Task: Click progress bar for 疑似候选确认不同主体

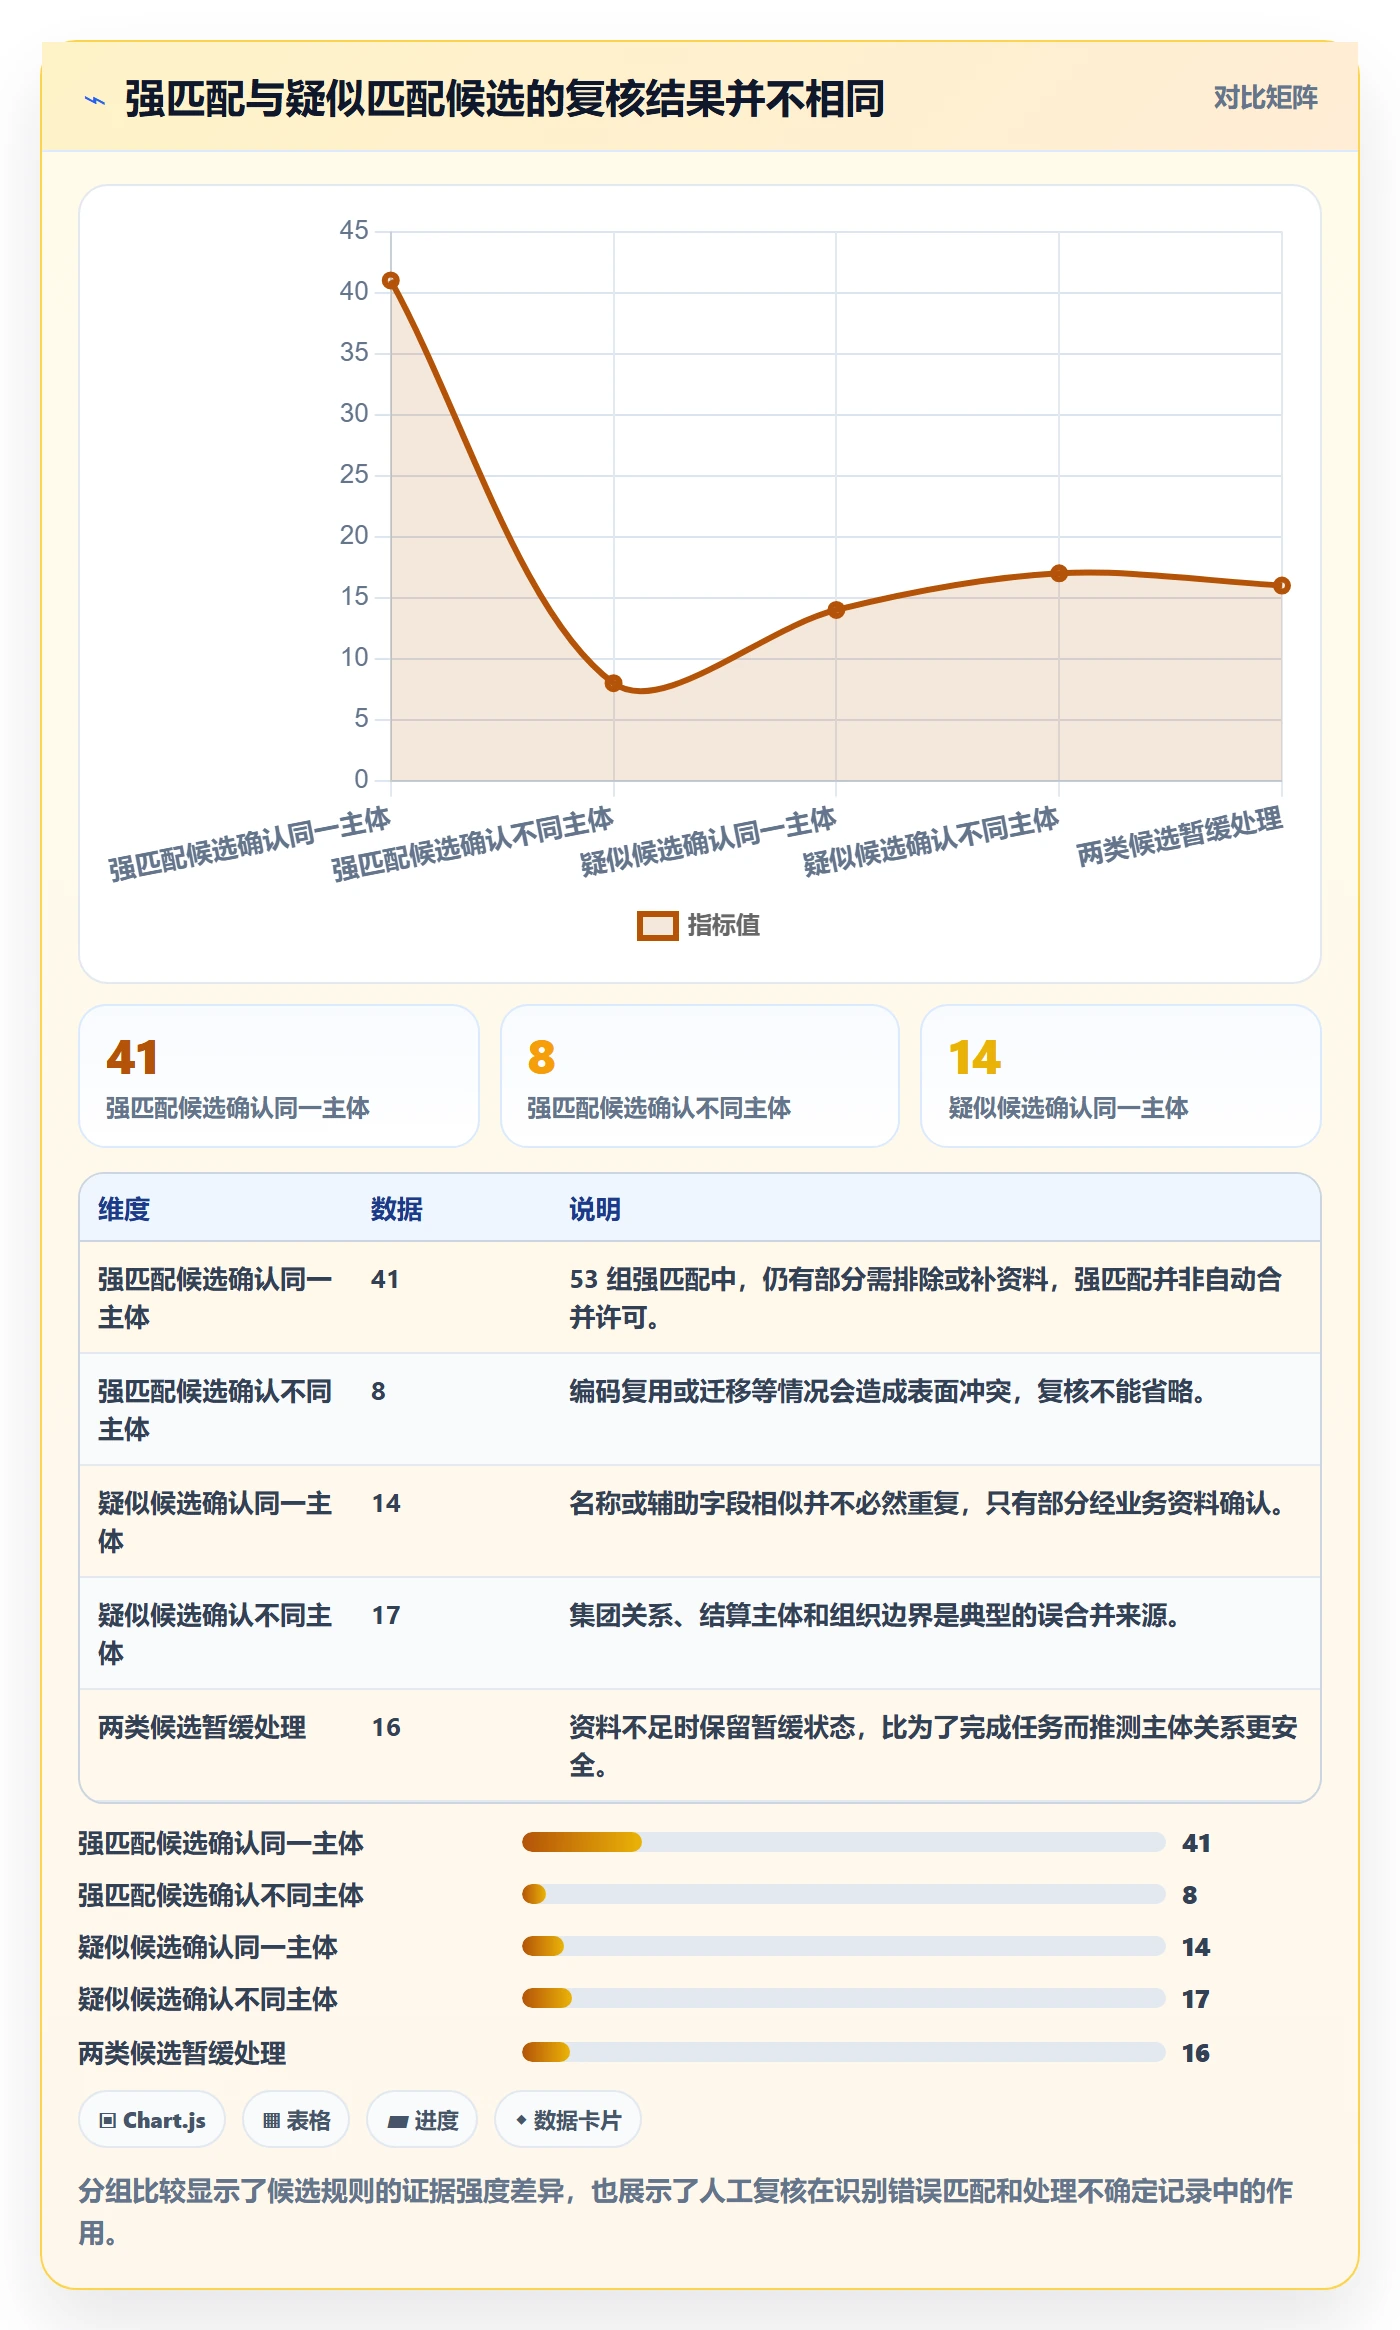Action: pyautogui.click(x=844, y=1998)
